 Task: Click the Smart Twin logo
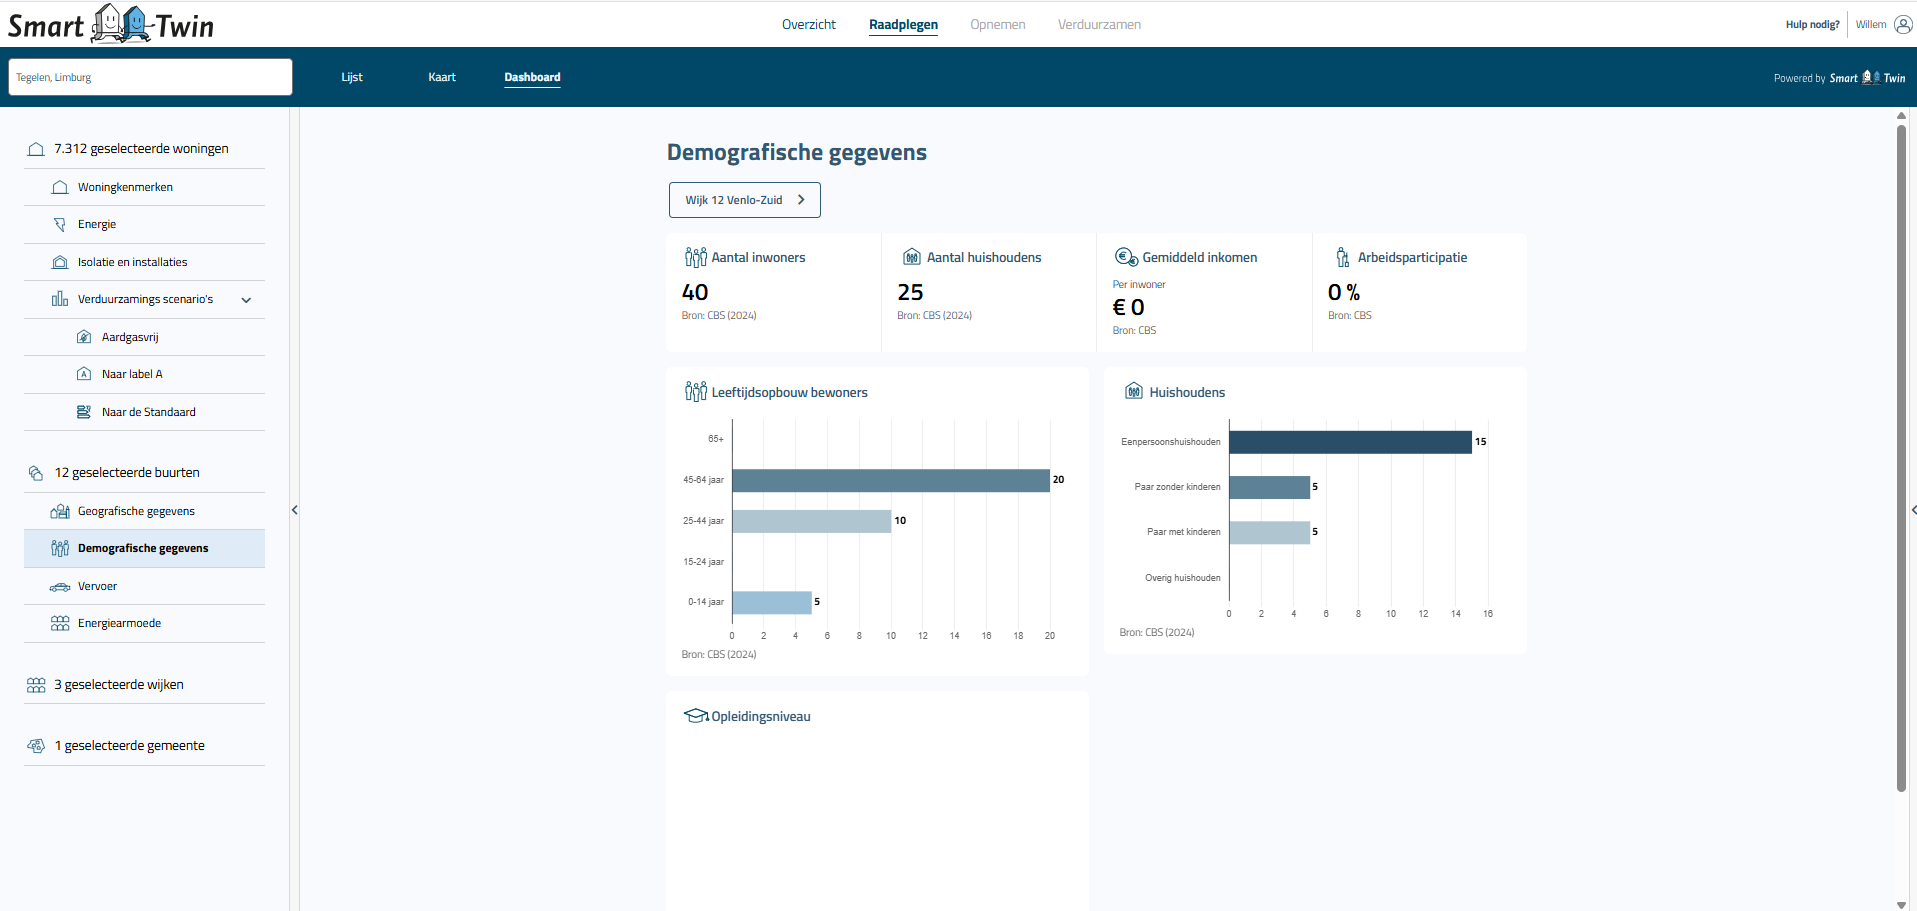111,24
